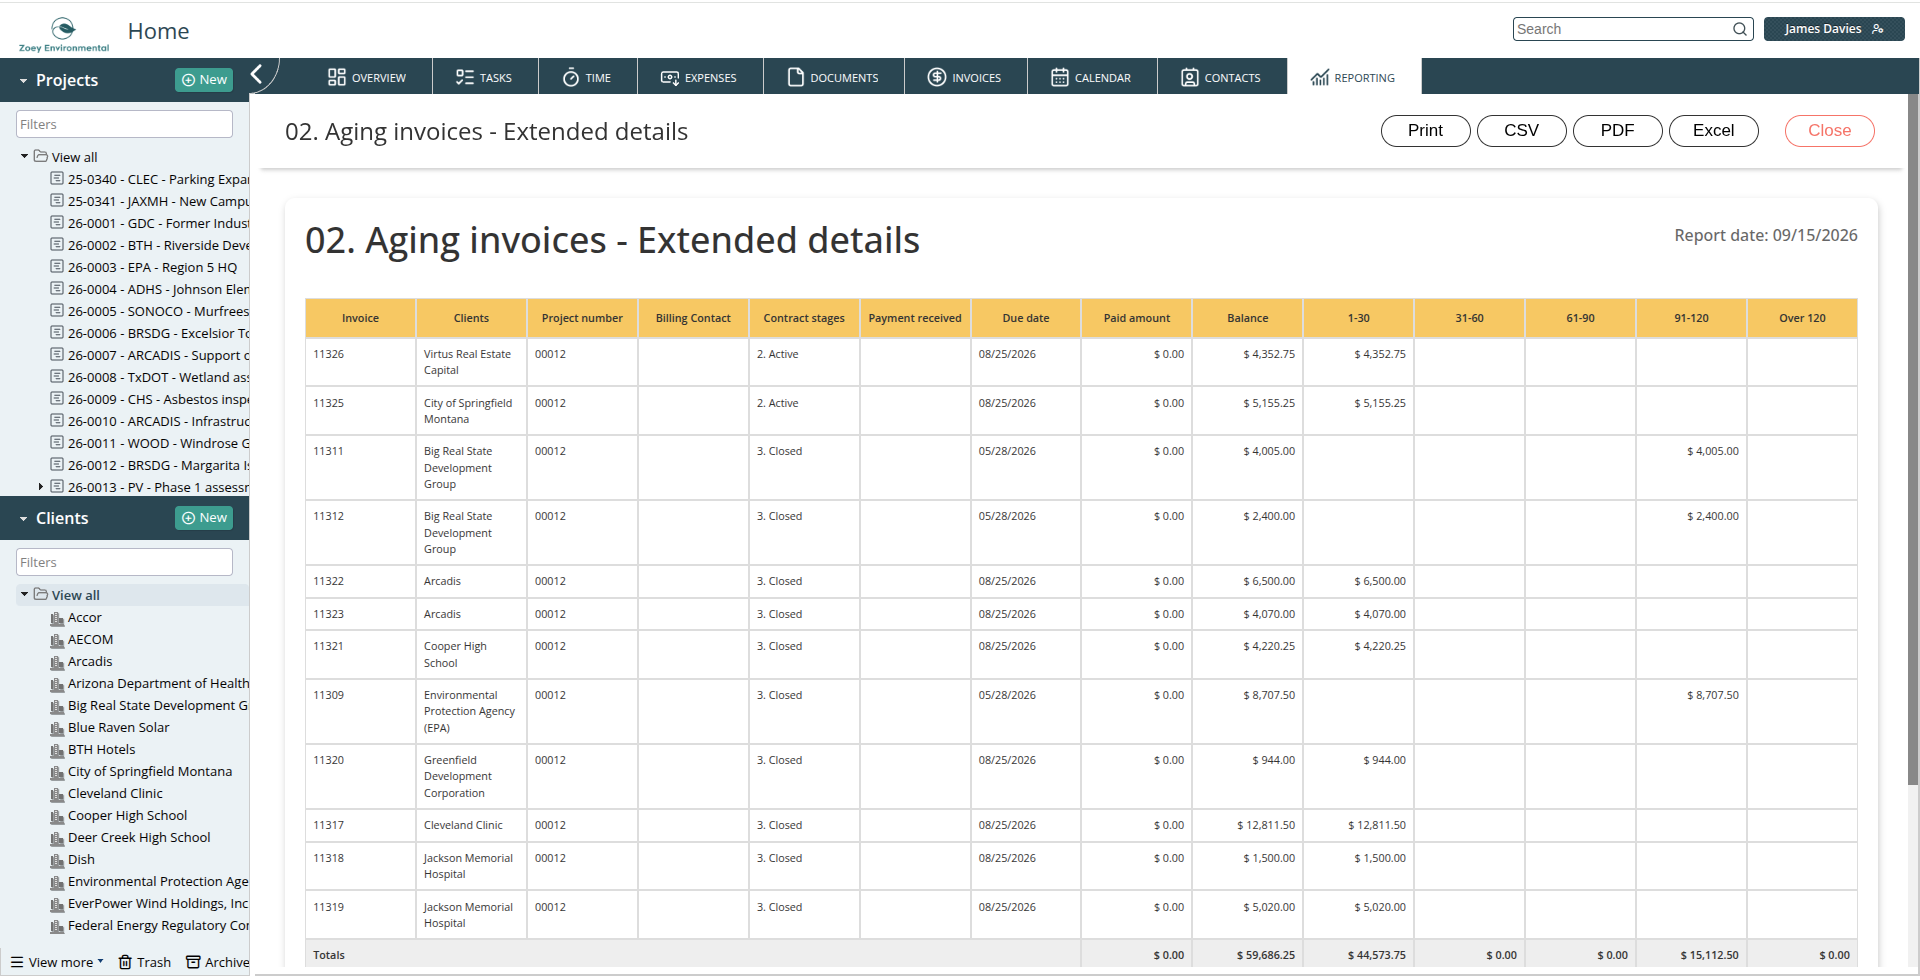This screenshot has width=1920, height=980.
Task: Select the Reporting tab
Action: pyautogui.click(x=1353, y=77)
